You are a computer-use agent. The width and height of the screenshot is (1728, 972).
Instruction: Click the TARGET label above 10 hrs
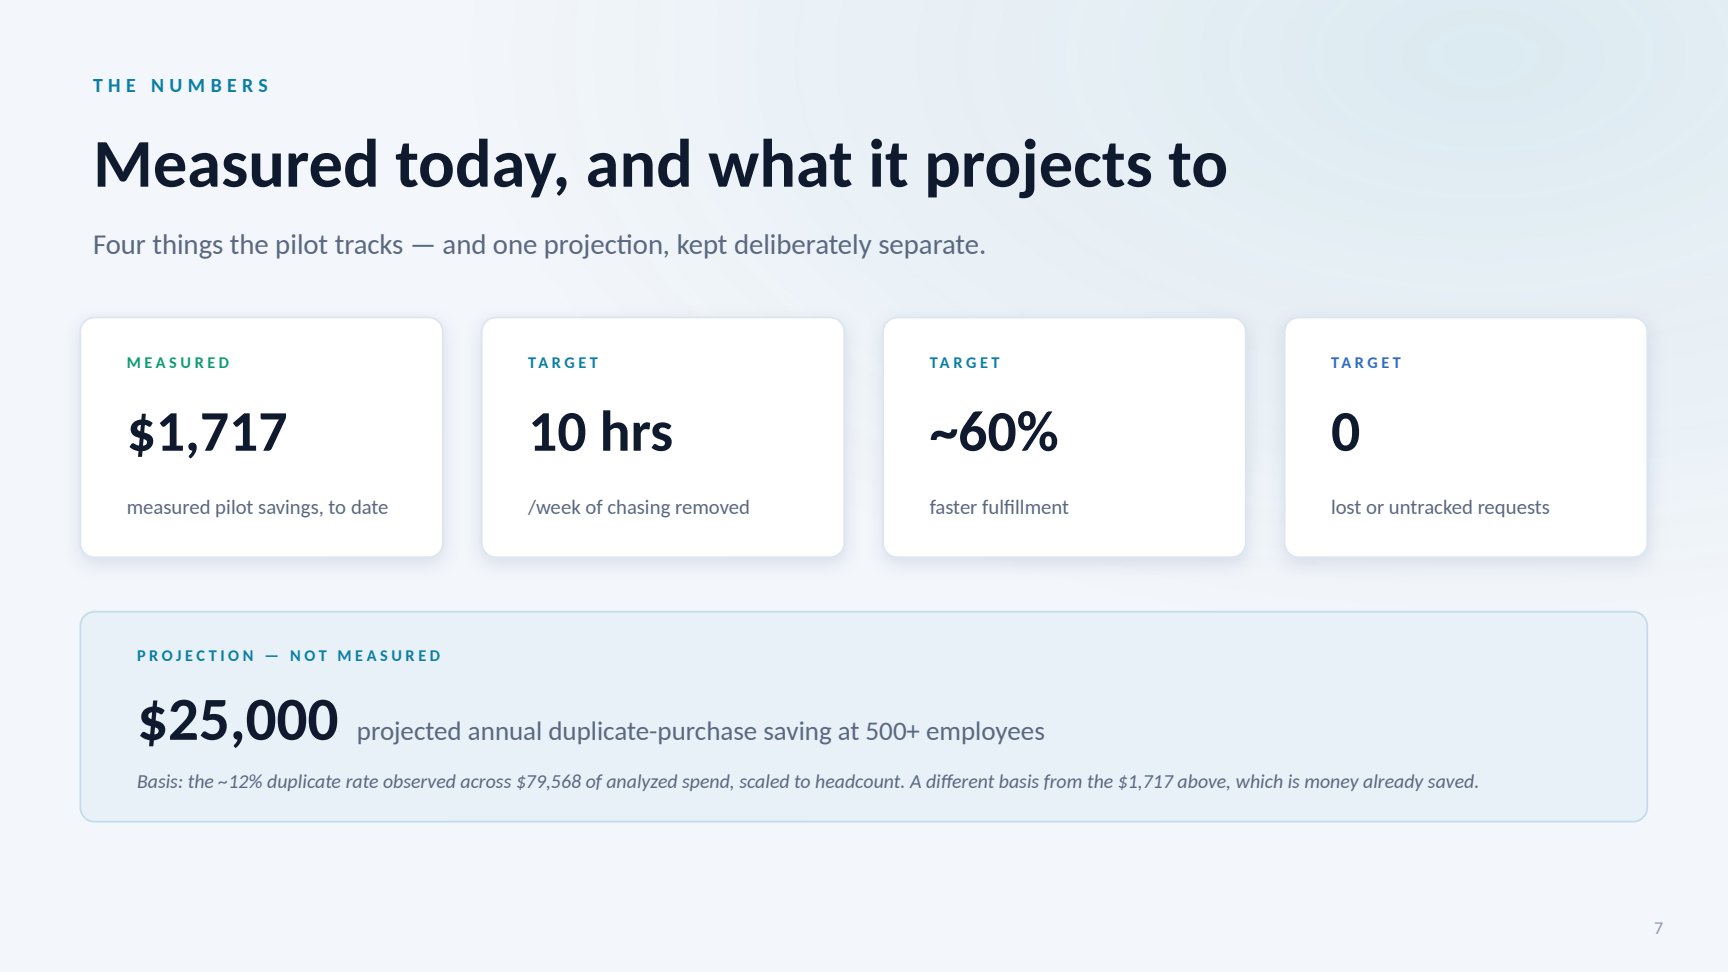[564, 363]
